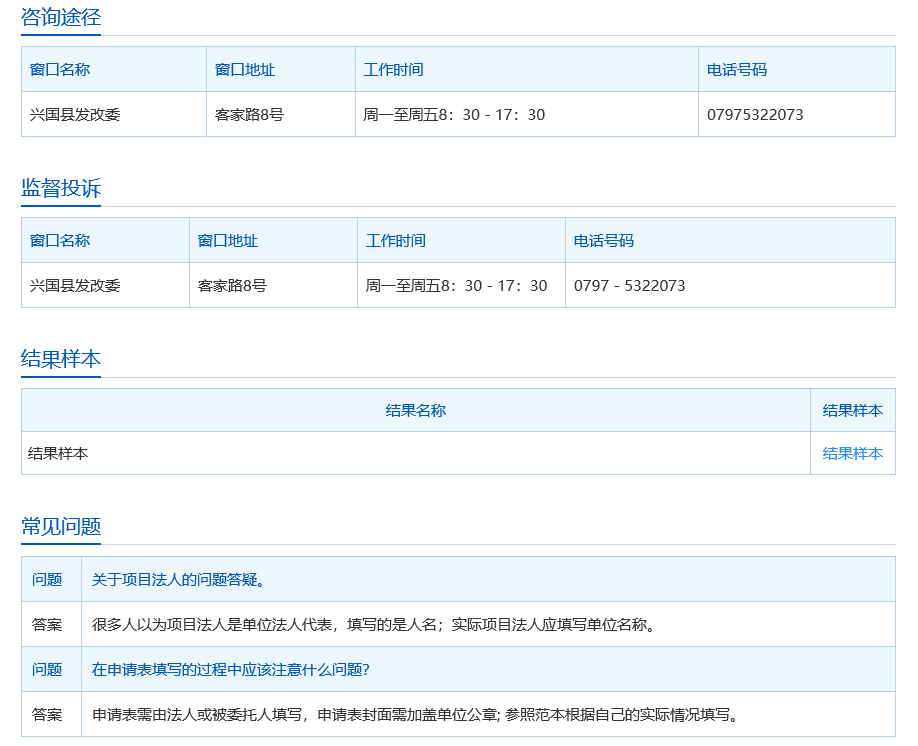This screenshot has width=918, height=746.
Task: Open the 咨询途径 section heading
Action: pyautogui.click(x=61, y=18)
